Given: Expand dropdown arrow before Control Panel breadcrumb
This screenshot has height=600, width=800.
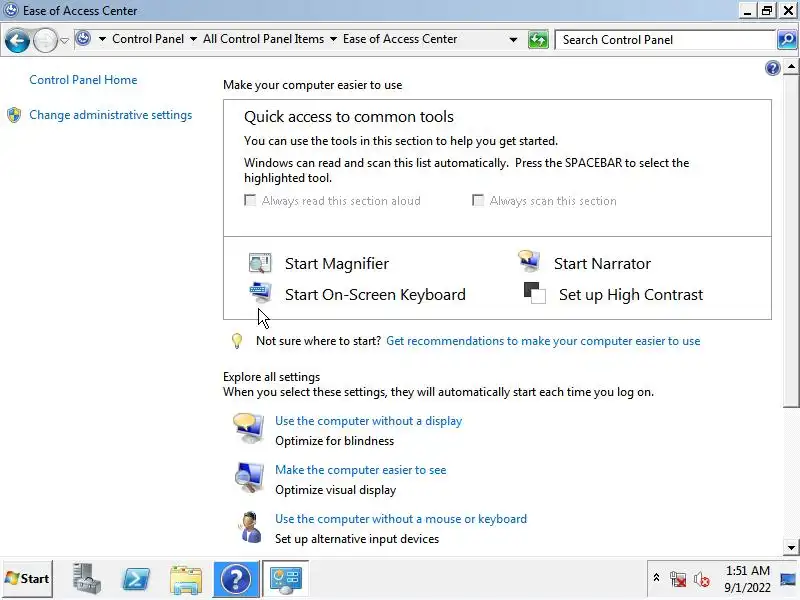Looking at the screenshot, I should (102, 39).
